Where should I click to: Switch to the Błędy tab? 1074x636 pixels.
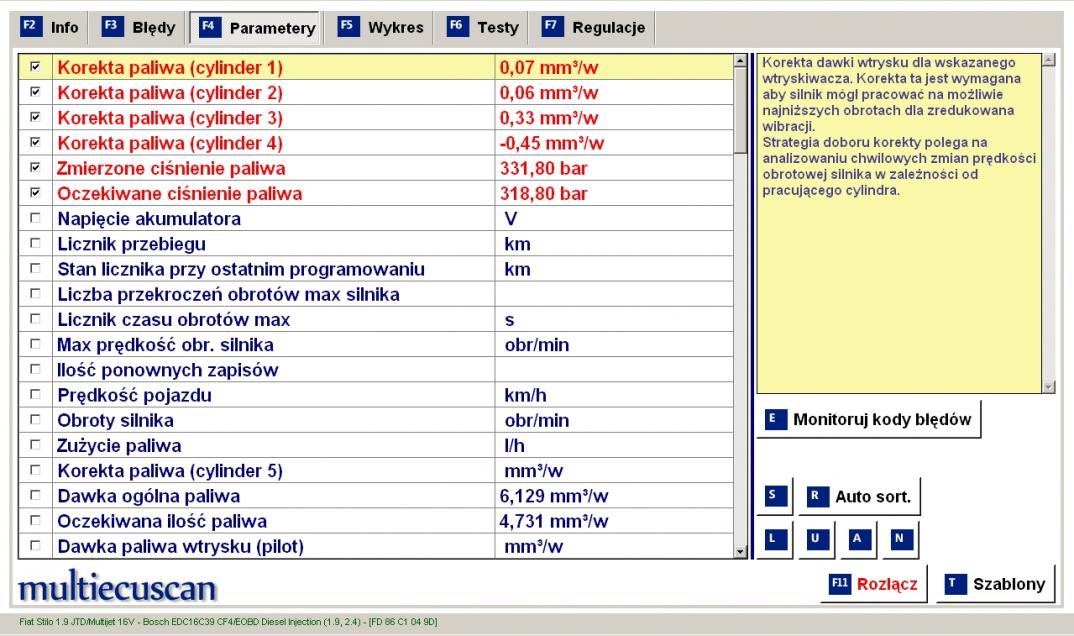click(139, 27)
